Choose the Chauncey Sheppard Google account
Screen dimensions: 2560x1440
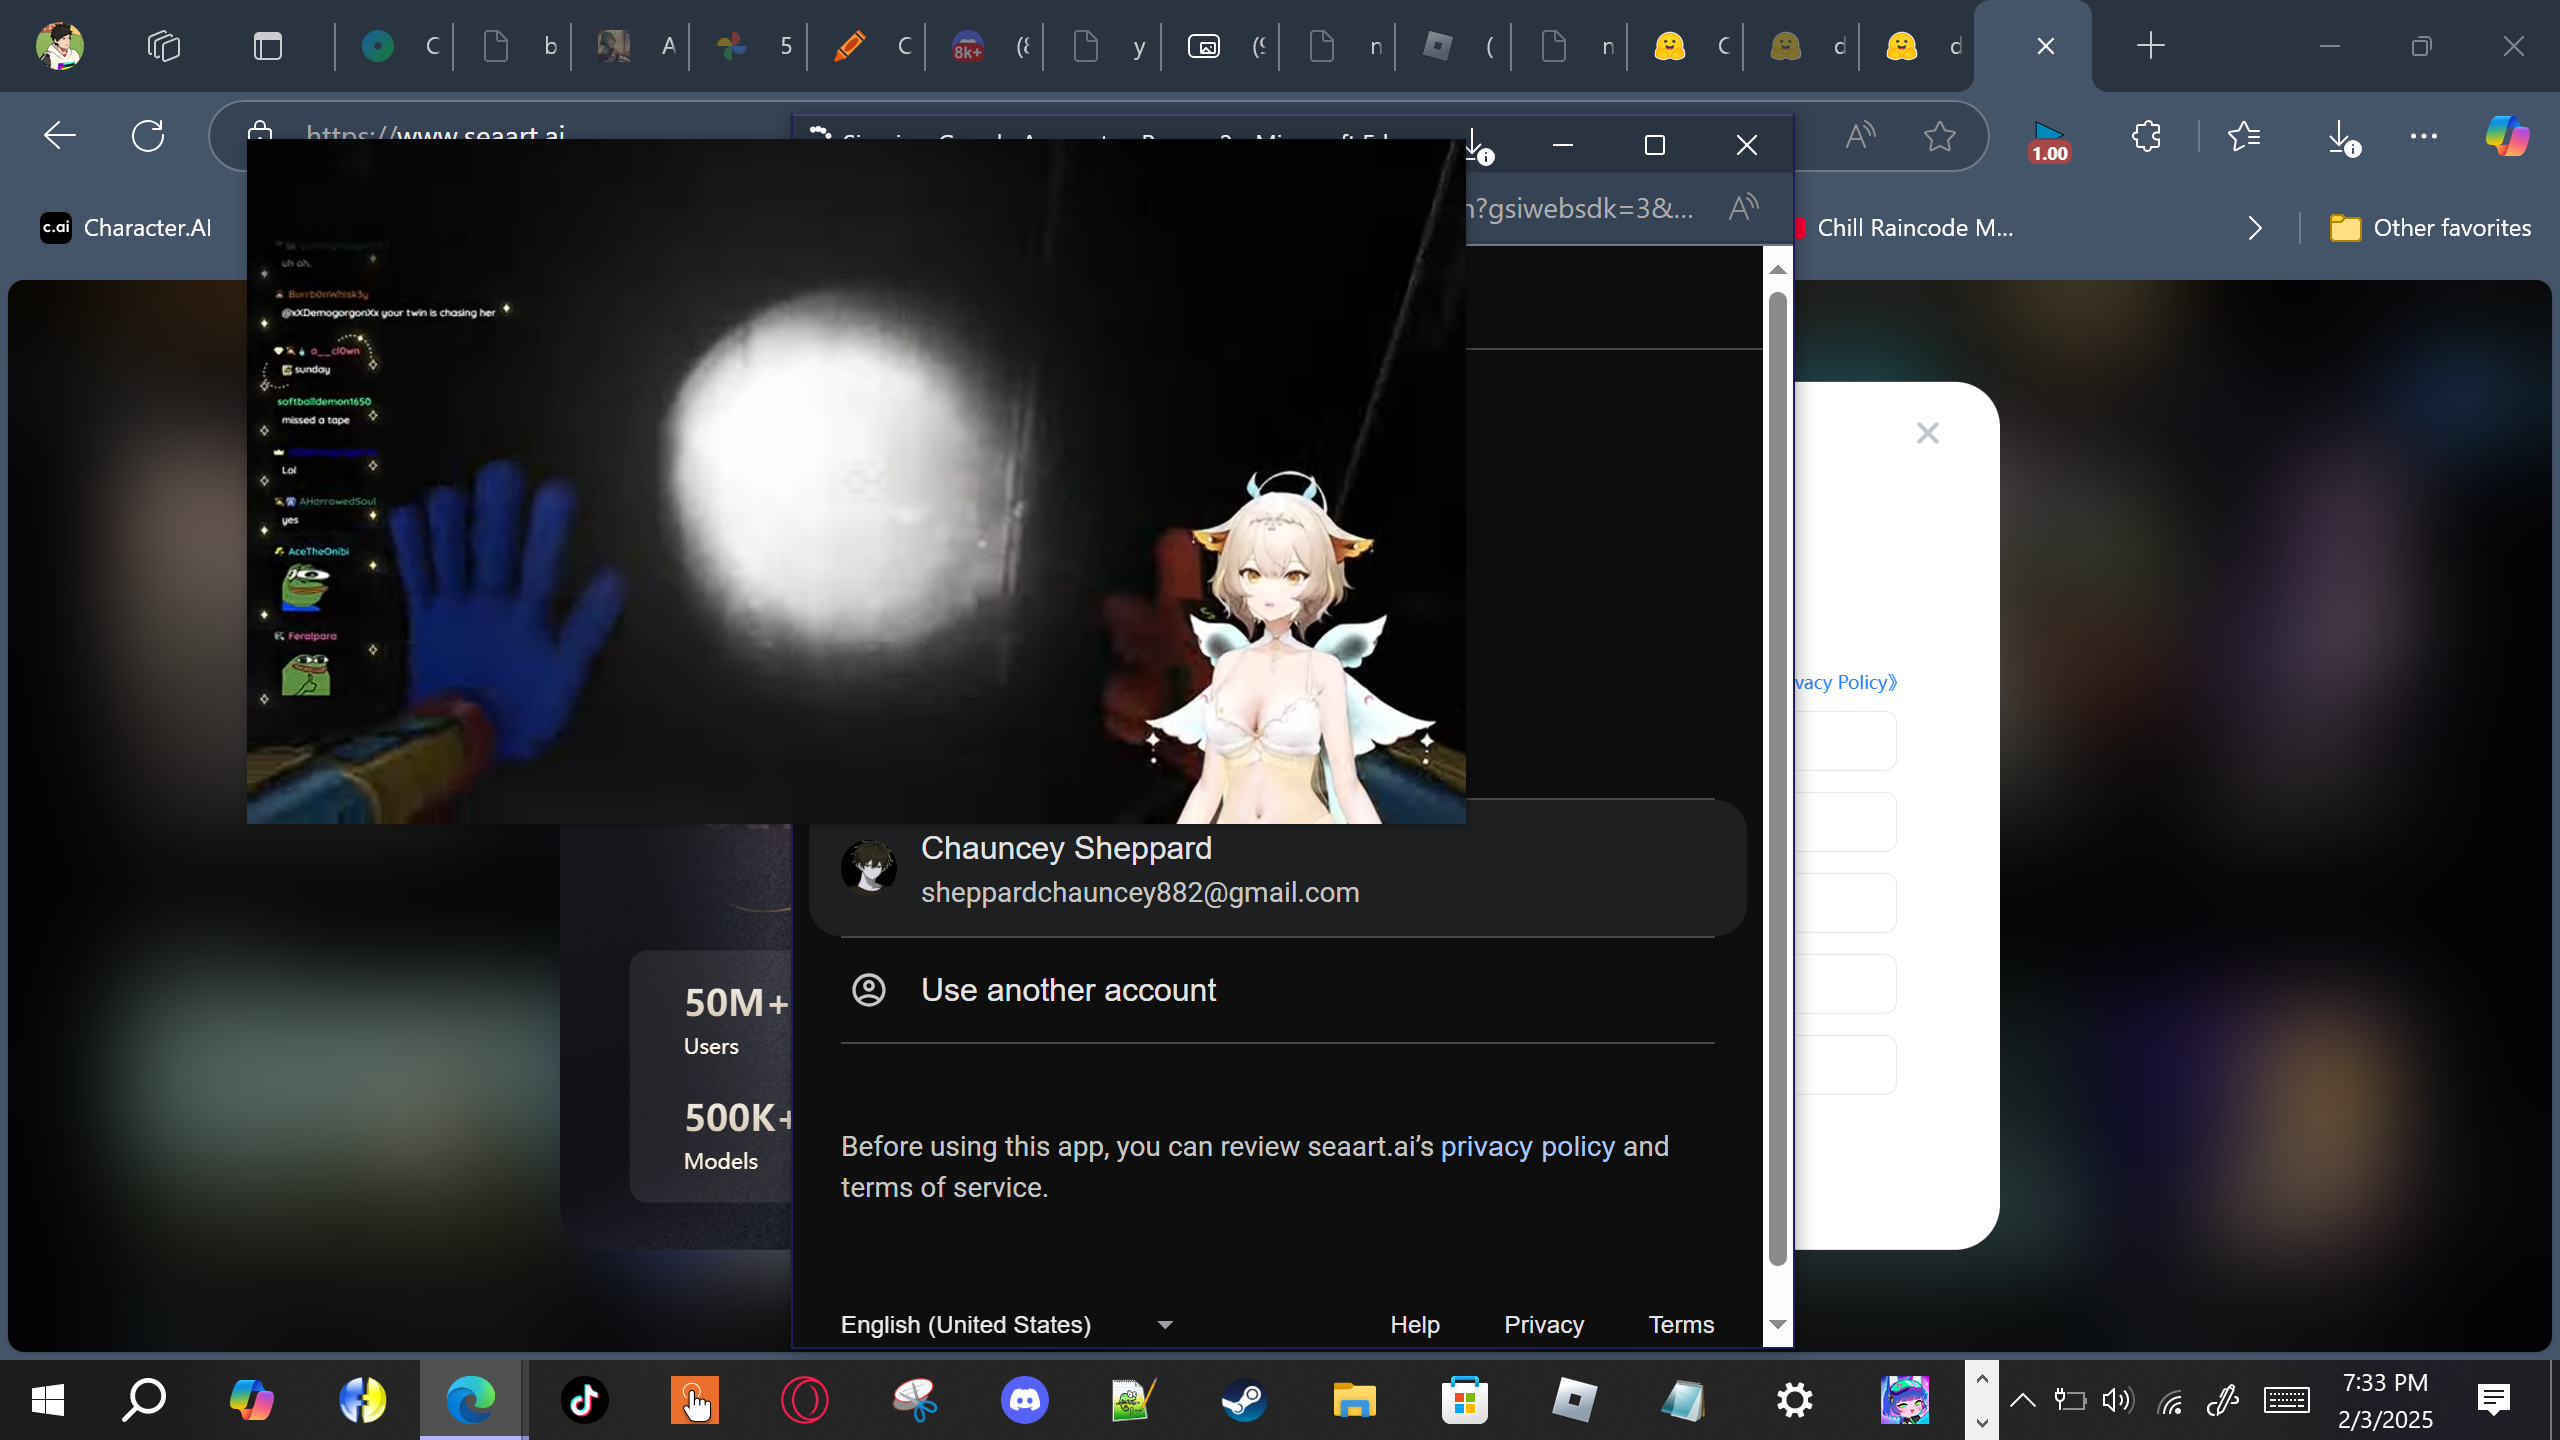(1278, 868)
